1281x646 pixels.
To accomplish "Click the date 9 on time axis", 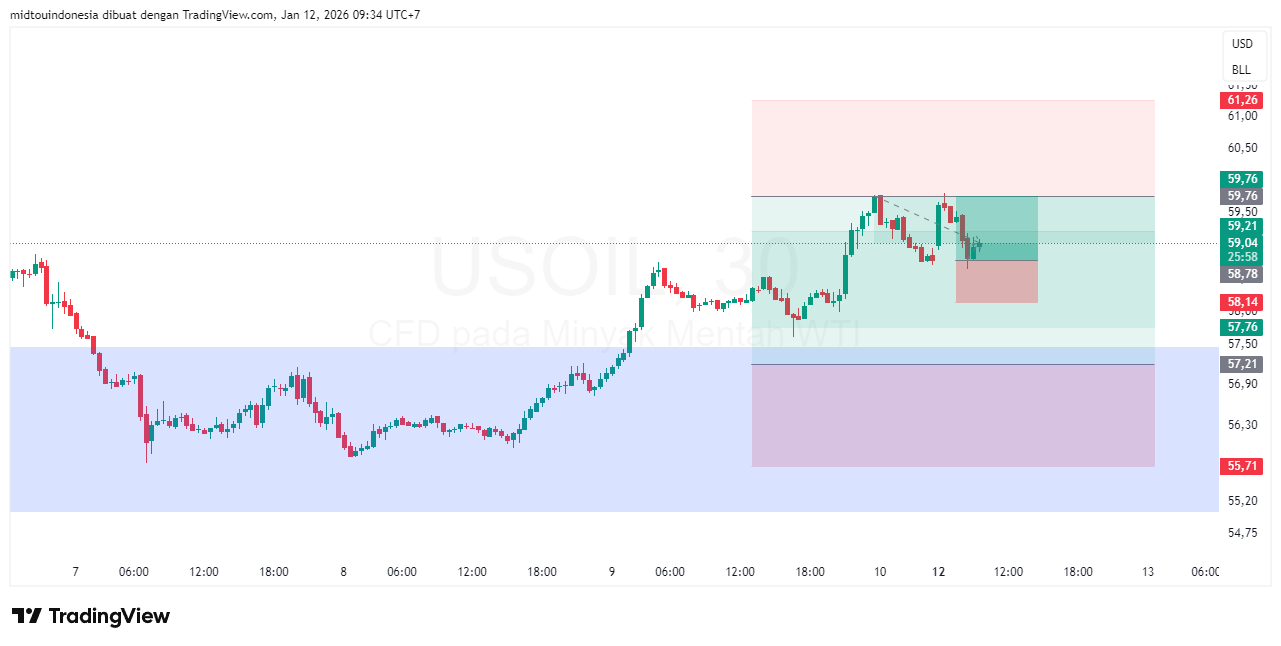I will coord(611,572).
